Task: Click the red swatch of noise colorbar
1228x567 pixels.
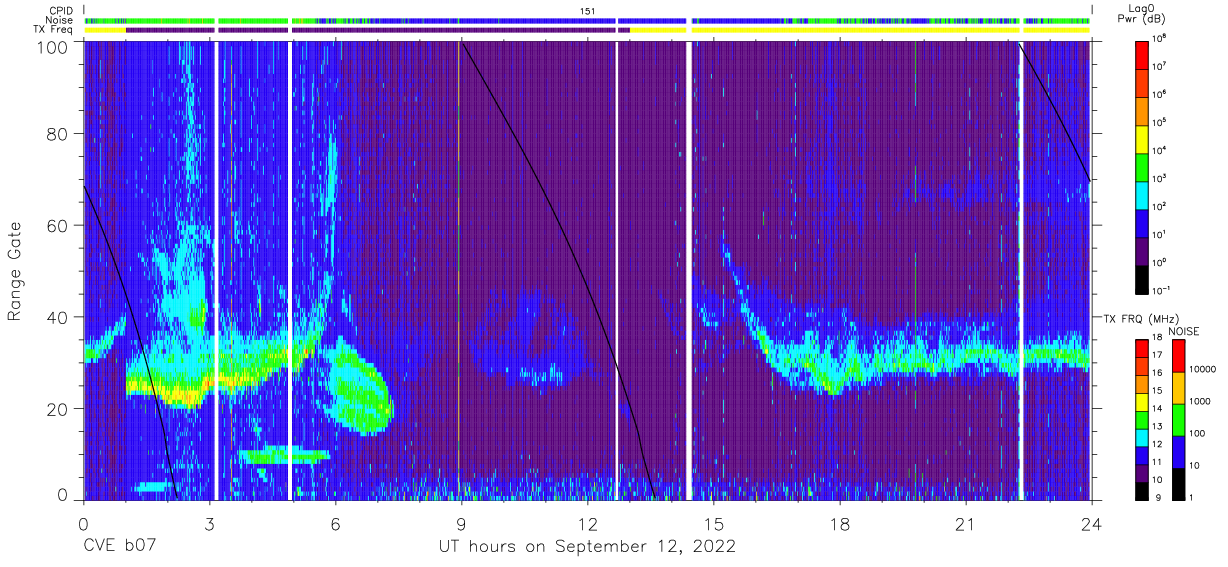Action: click(1177, 356)
